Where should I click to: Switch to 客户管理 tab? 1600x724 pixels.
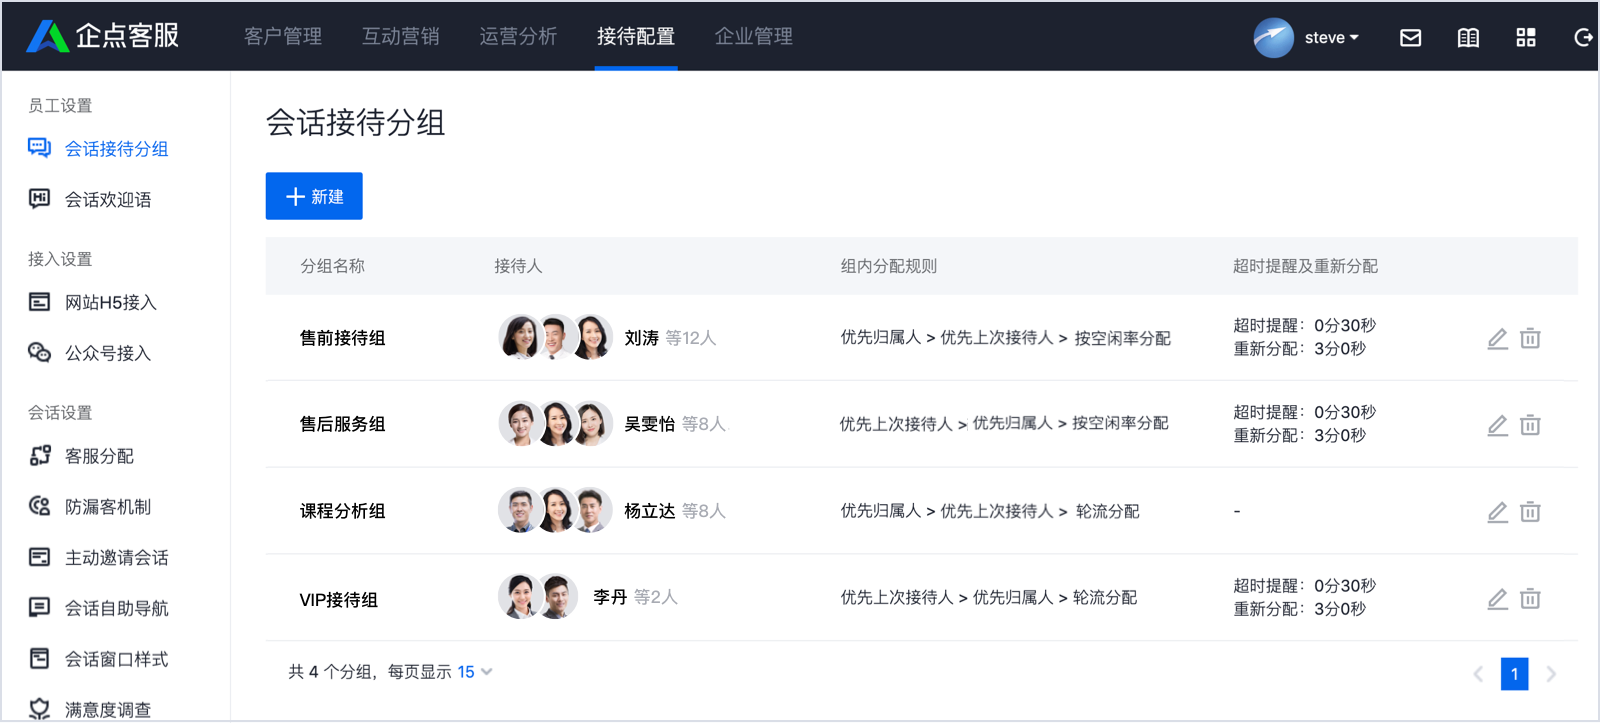[x=283, y=36]
